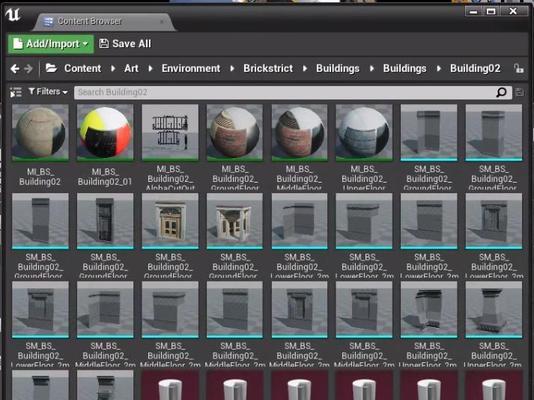Image resolution: width=534 pixels, height=400 pixels.
Task: Navigate to the Art breadcrumb
Action: click(x=131, y=68)
